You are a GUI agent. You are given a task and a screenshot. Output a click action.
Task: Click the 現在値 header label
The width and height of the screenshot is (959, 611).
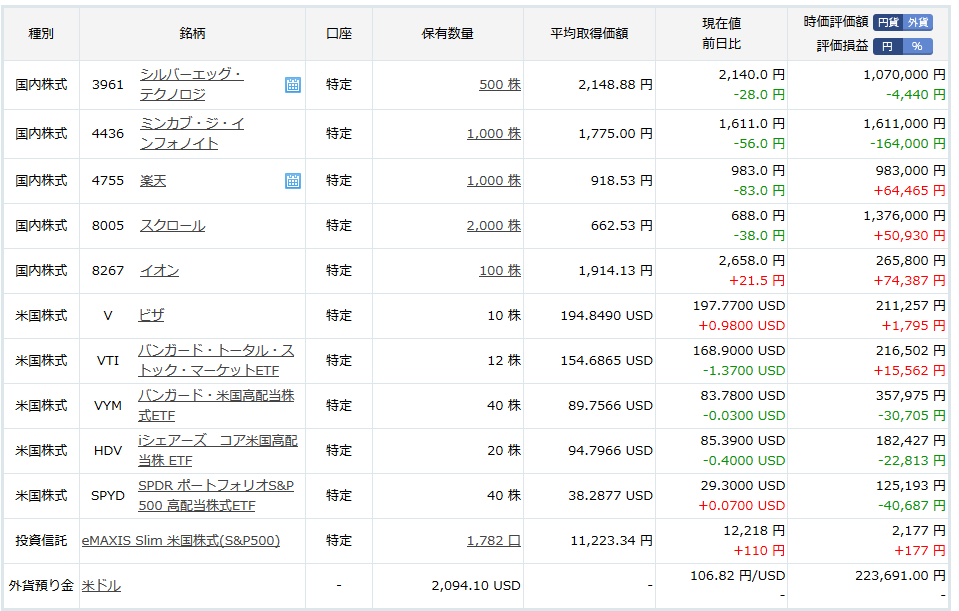tap(721, 24)
